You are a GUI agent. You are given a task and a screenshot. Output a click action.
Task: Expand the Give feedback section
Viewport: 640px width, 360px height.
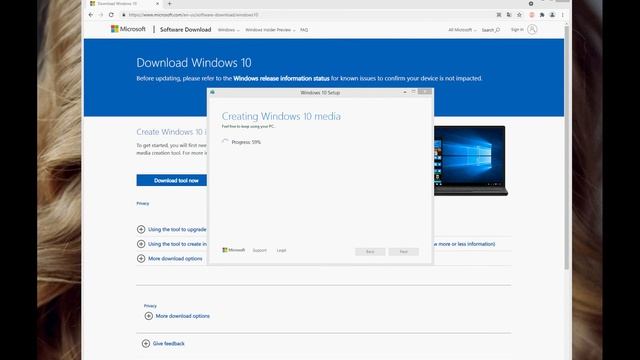tap(163, 344)
